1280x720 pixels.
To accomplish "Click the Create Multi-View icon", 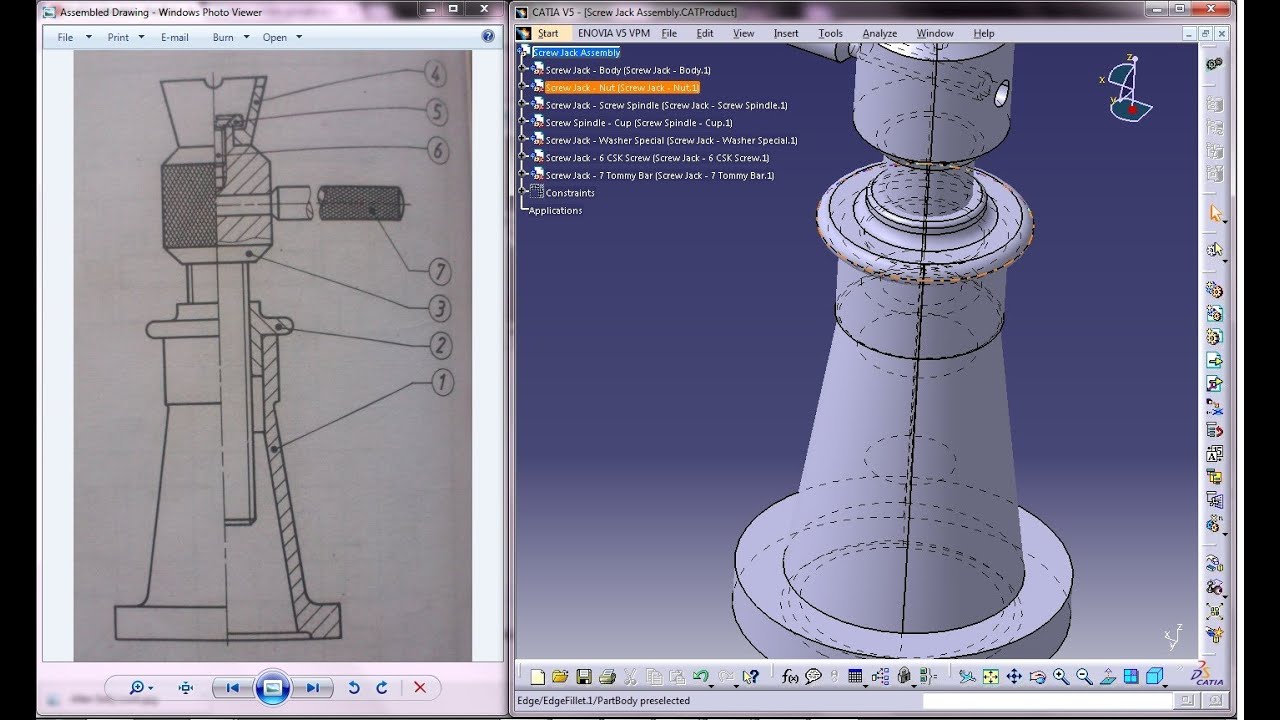I will tap(1131, 676).
